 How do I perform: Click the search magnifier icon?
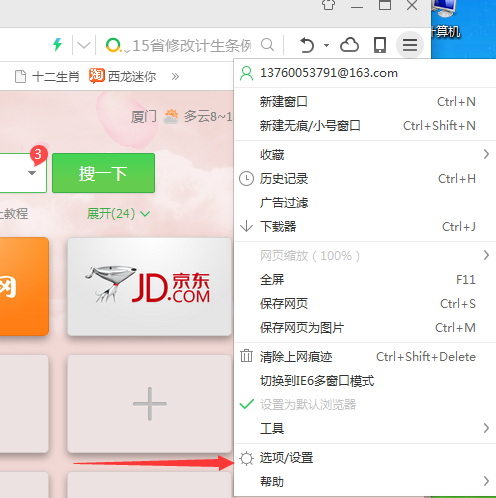pyautogui.click(x=267, y=44)
